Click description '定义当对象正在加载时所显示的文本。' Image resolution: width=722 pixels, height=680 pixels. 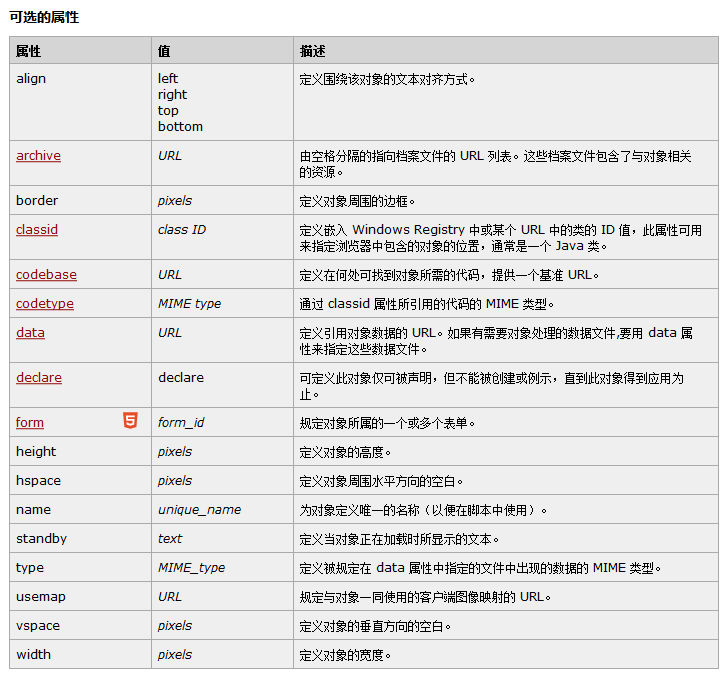[399, 539]
